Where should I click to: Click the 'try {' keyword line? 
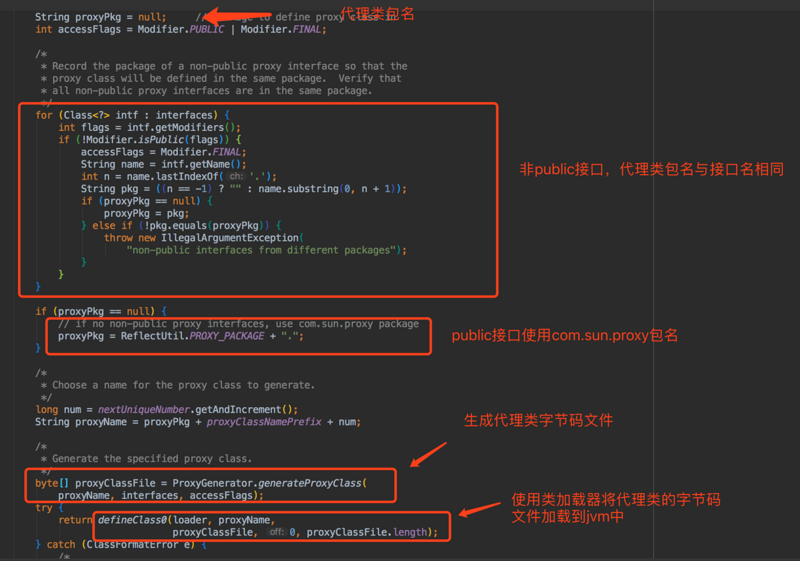[x=49, y=507]
